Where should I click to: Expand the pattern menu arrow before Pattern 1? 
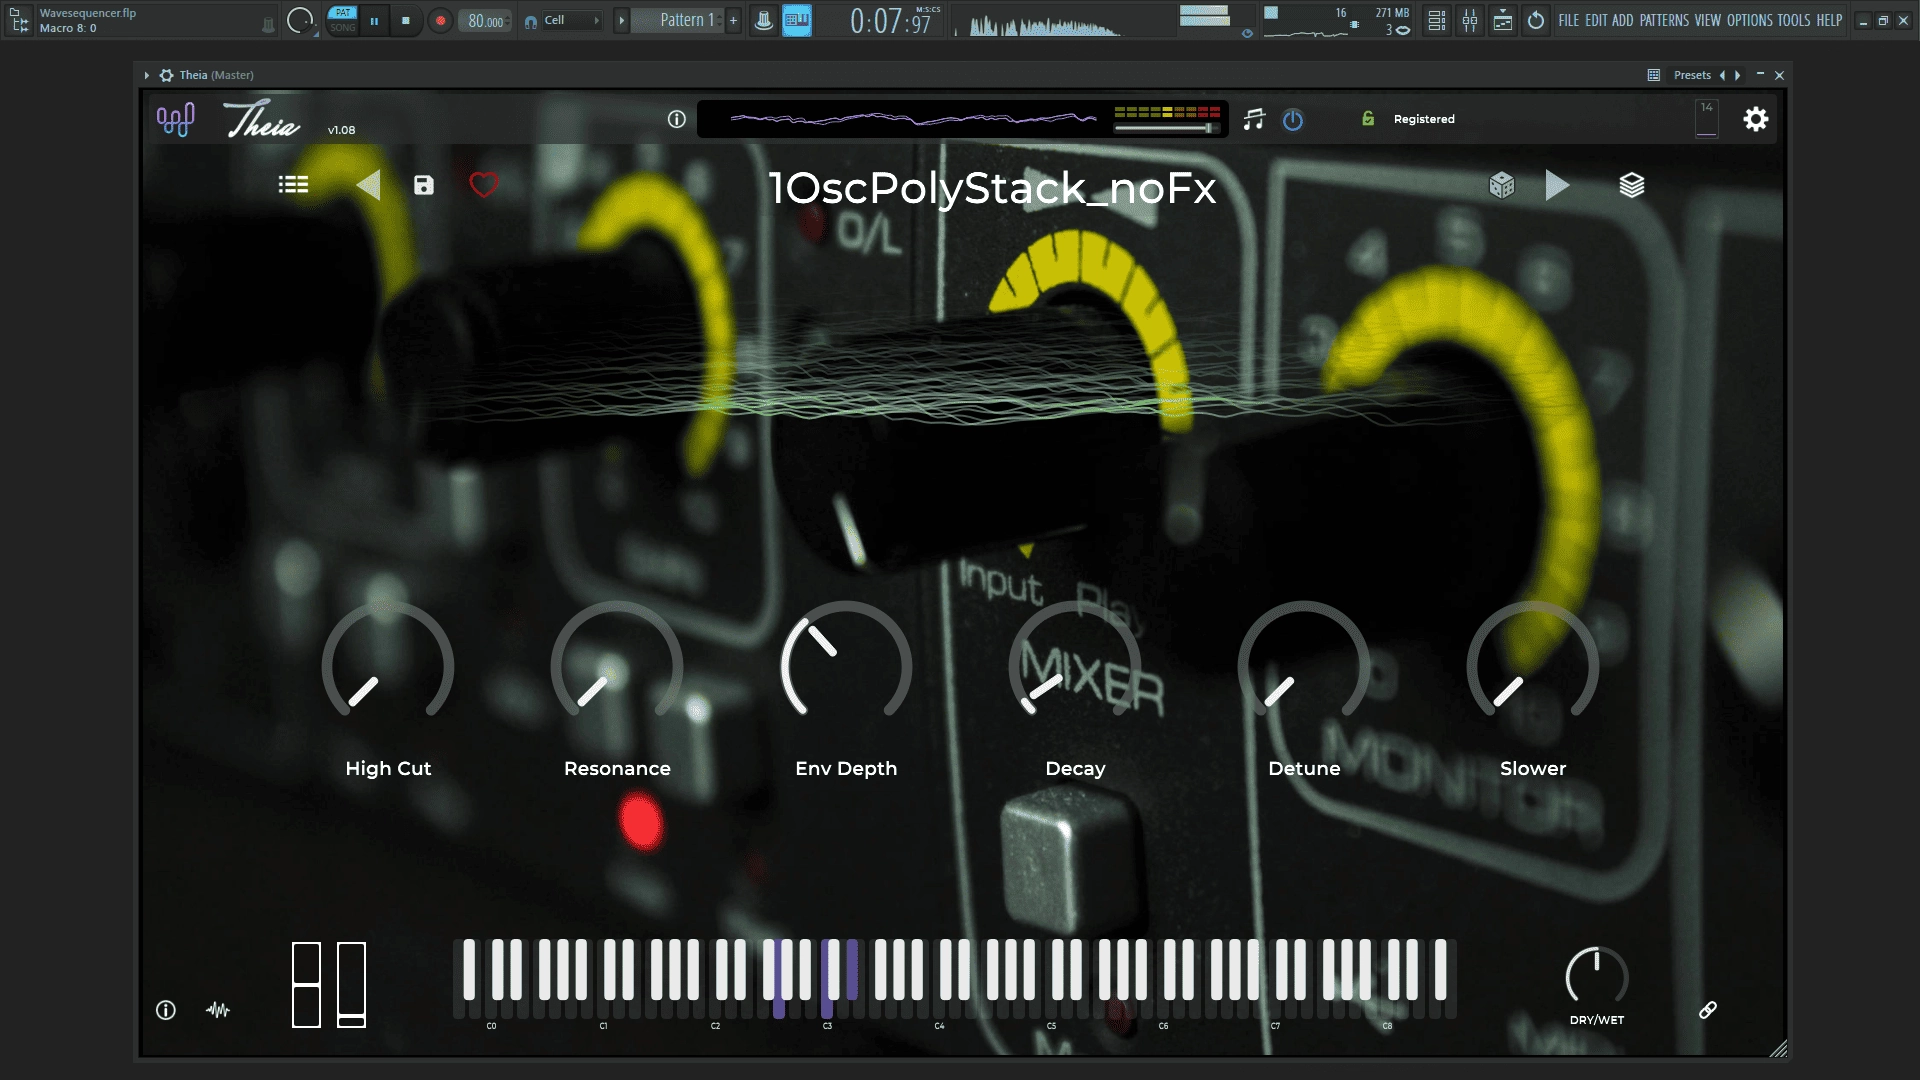pos(621,20)
